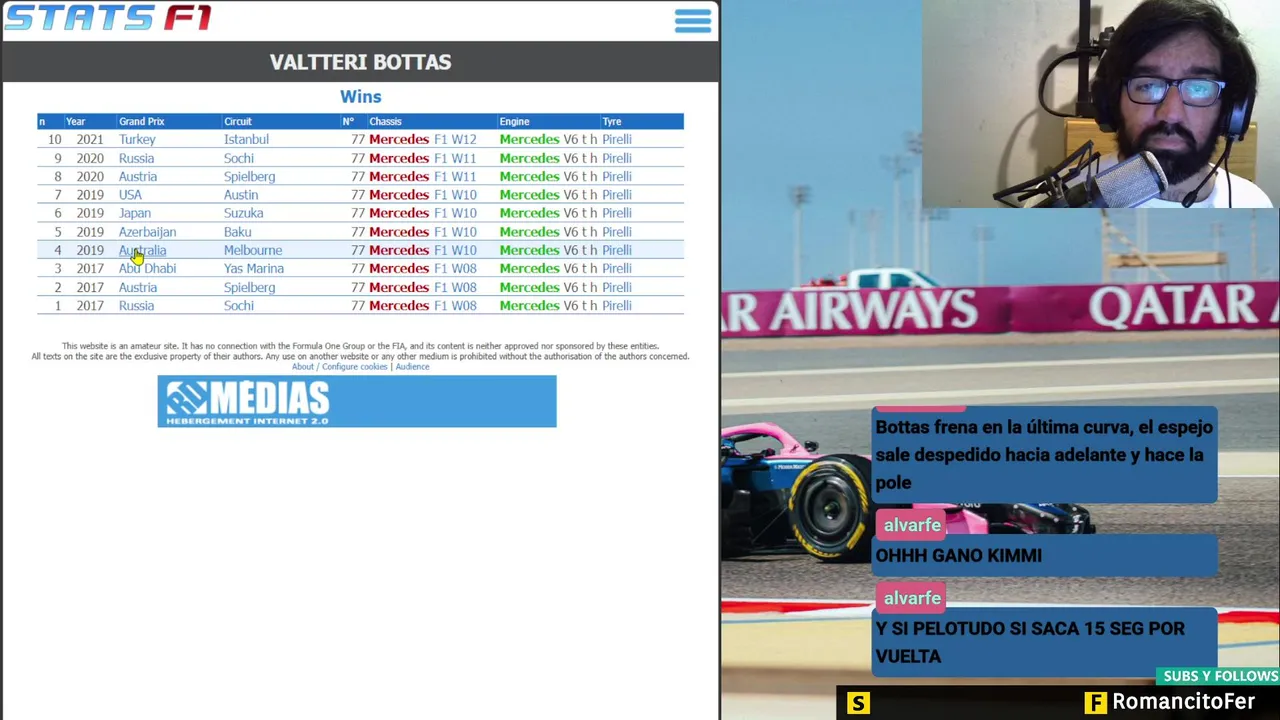Viewport: 1280px width, 720px height.
Task: Open the Istanbul circuit link
Action: (246, 140)
